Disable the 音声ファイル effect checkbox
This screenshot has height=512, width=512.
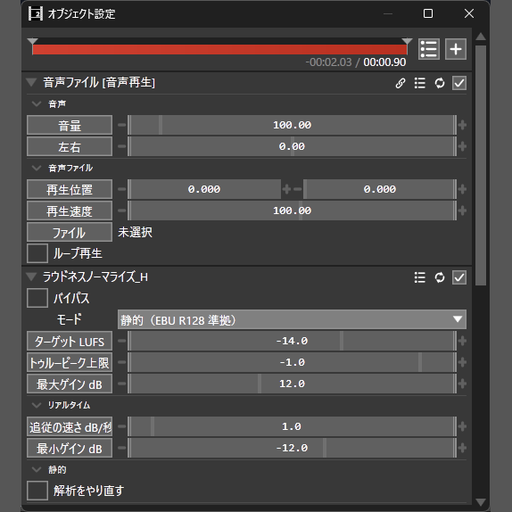pos(459,83)
